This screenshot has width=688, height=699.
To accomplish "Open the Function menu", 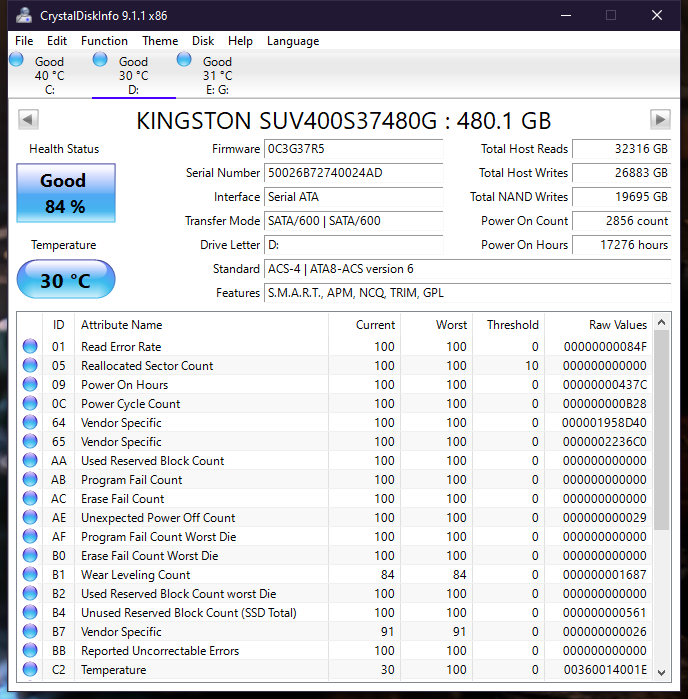I will coord(104,41).
